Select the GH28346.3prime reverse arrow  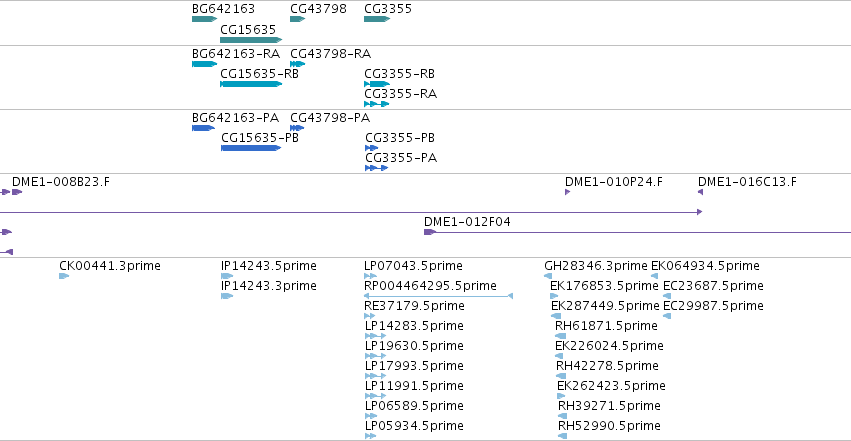tap(548, 276)
